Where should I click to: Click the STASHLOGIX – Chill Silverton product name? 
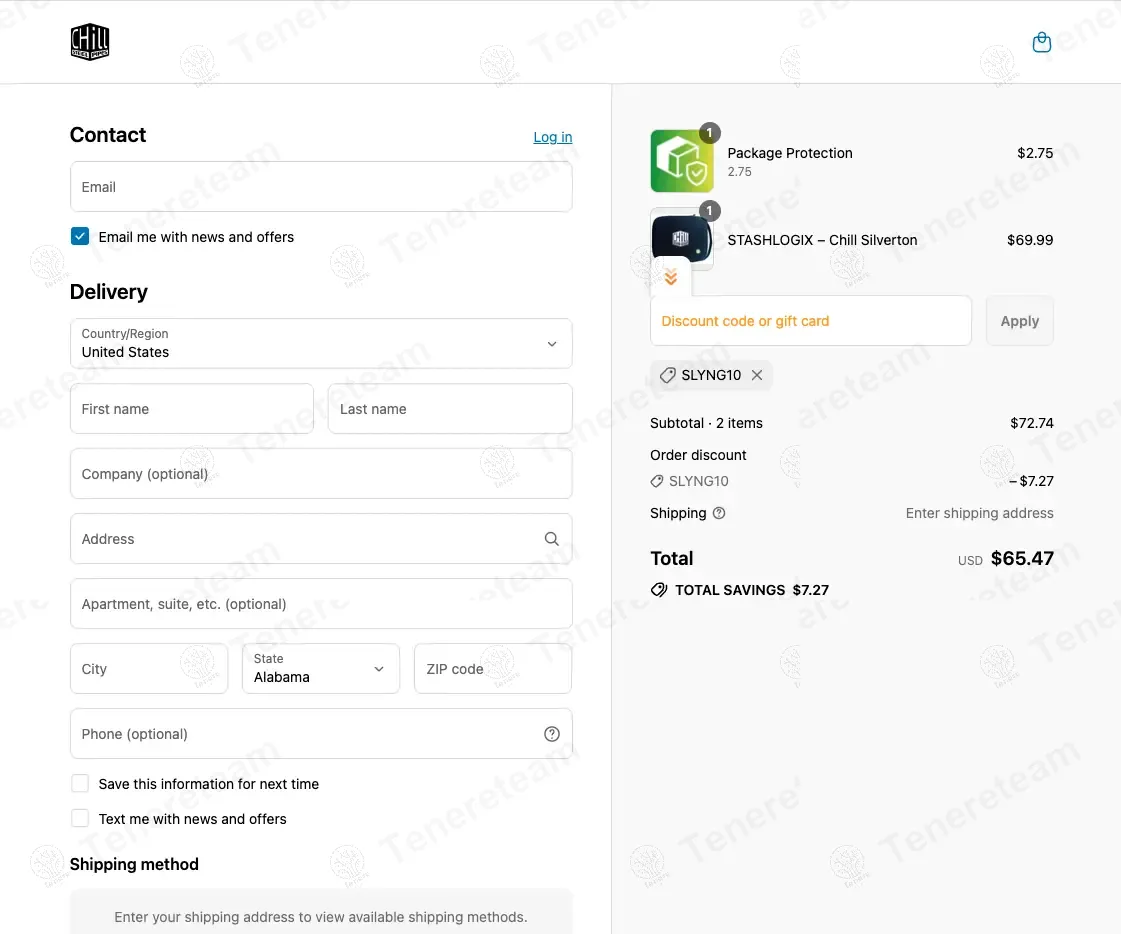click(x=822, y=240)
